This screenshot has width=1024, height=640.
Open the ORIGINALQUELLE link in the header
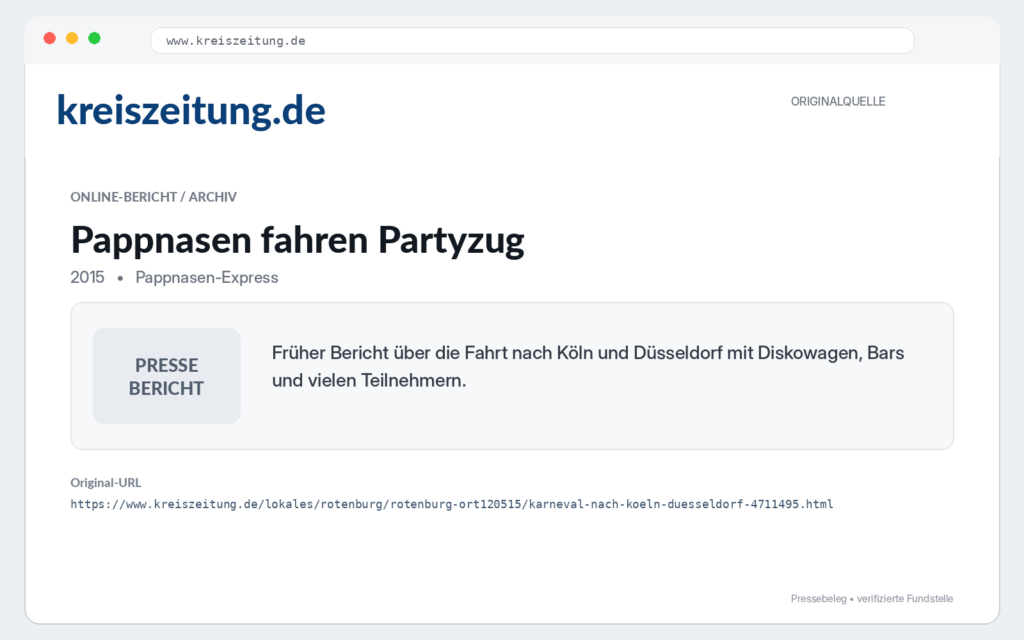tap(838, 101)
